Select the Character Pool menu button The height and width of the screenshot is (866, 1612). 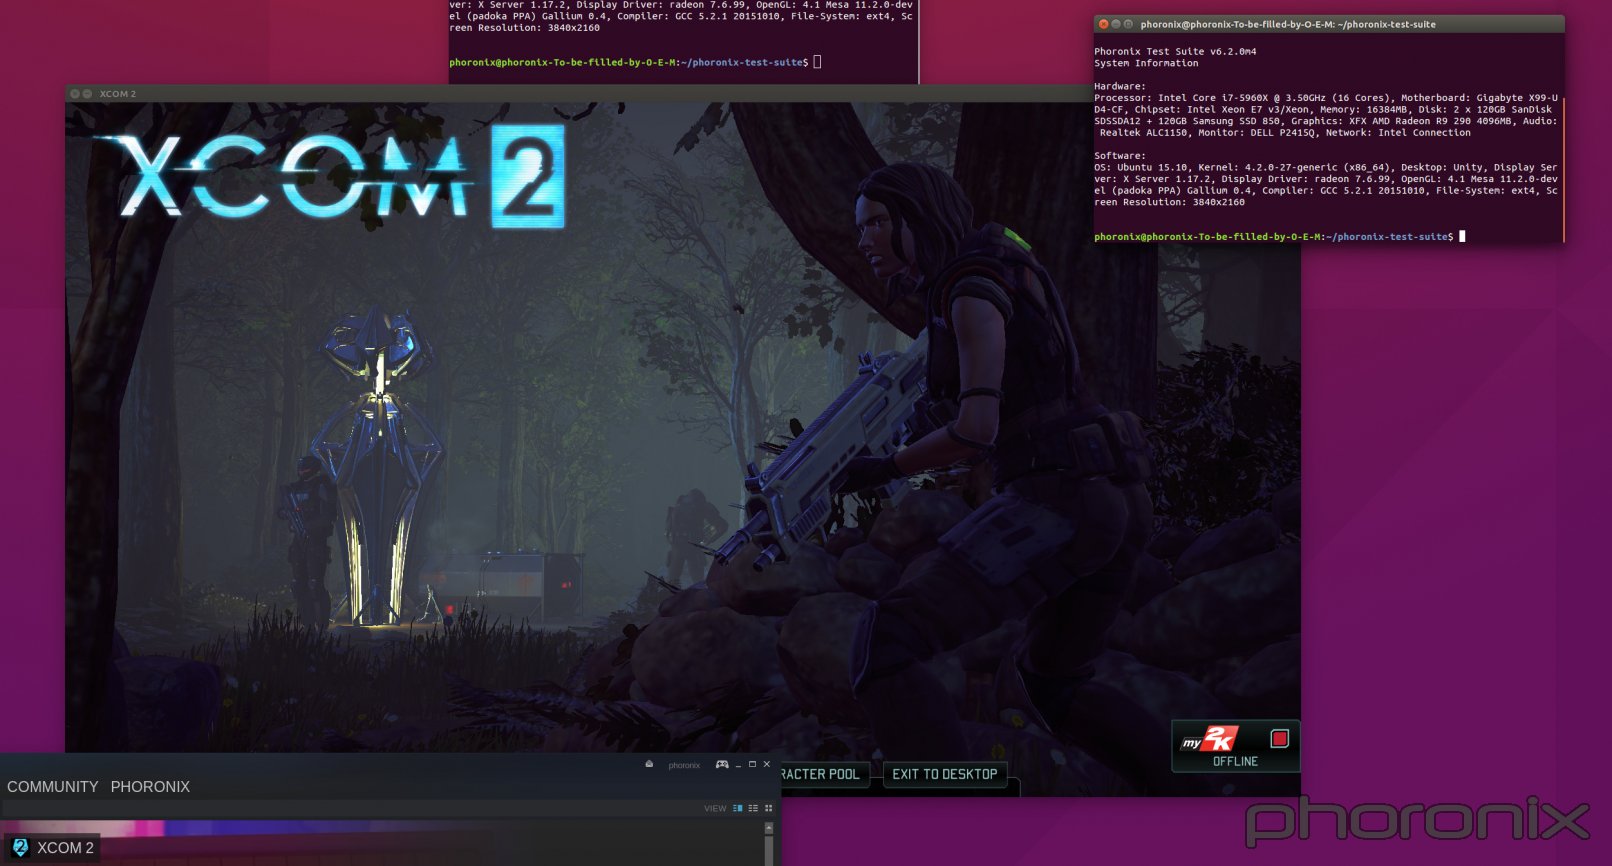tap(820, 774)
